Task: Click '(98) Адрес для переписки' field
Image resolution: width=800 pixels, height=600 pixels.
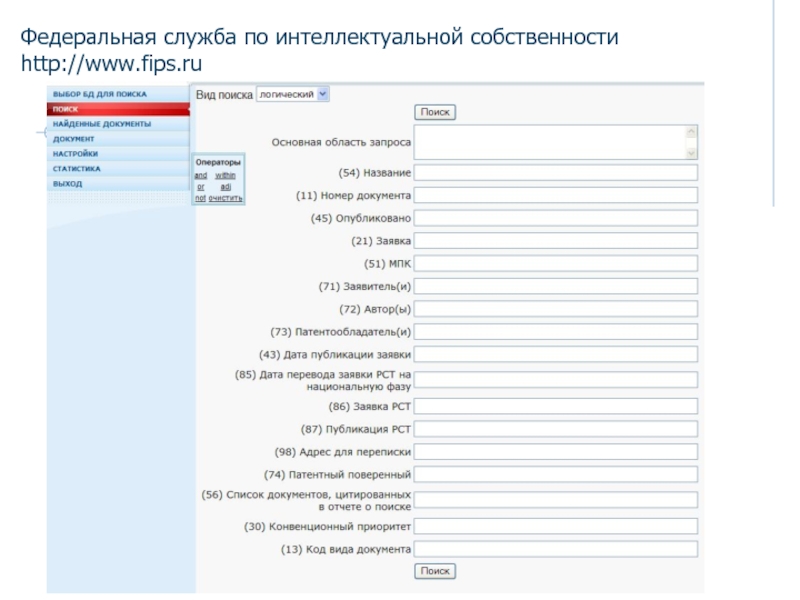Action: pos(556,452)
